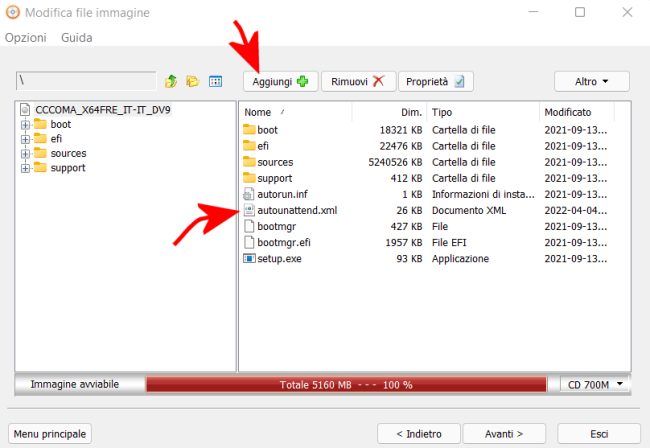The width and height of the screenshot is (650, 448).
Task: Click the Esci button
Action: [x=599, y=434]
